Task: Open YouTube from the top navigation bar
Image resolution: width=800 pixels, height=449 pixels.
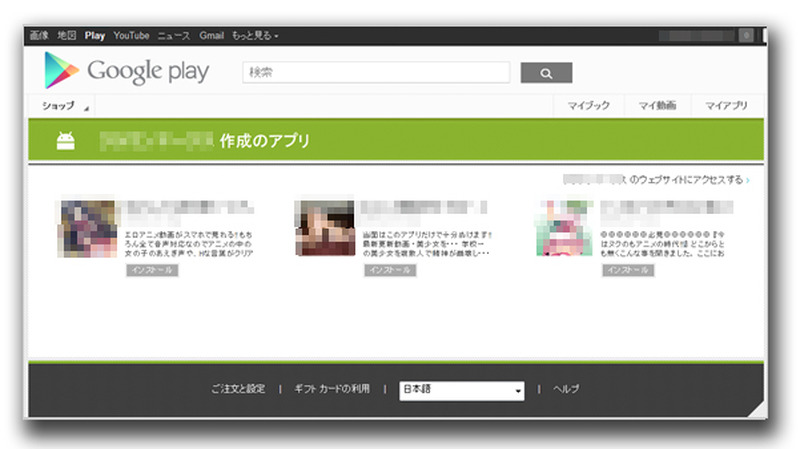Action: pos(131,35)
